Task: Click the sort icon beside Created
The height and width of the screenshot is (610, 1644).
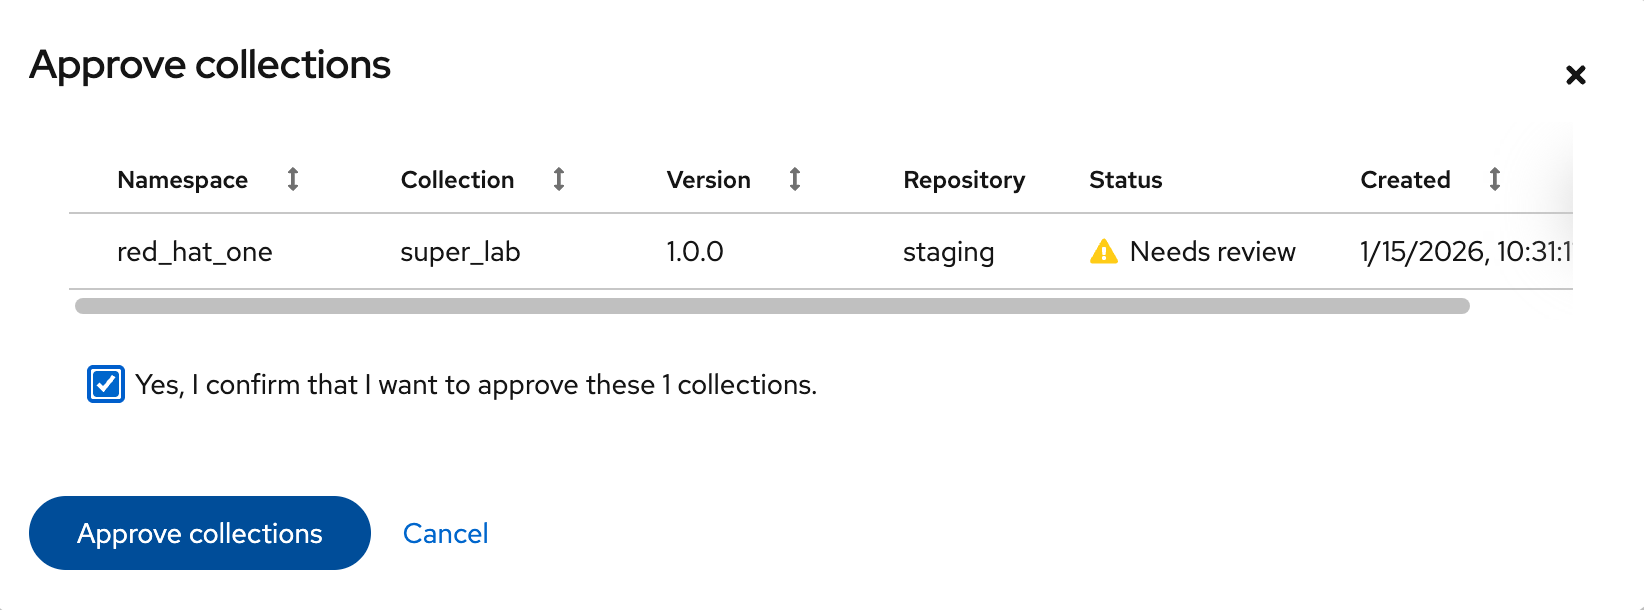Action: (x=1494, y=180)
